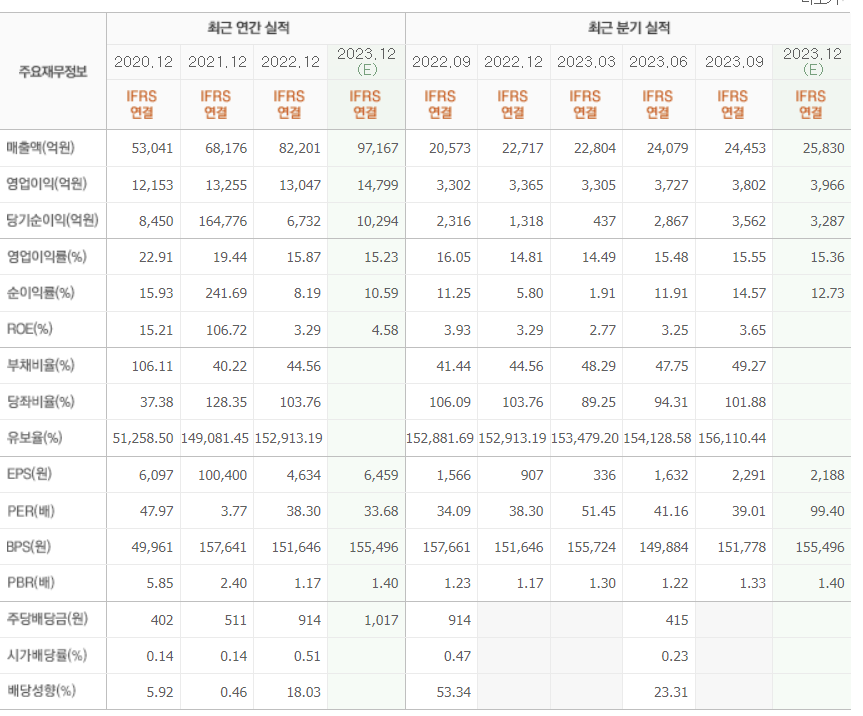The width and height of the screenshot is (863, 716).
Task: Click the EPS(원) row label
Action: [29, 474]
